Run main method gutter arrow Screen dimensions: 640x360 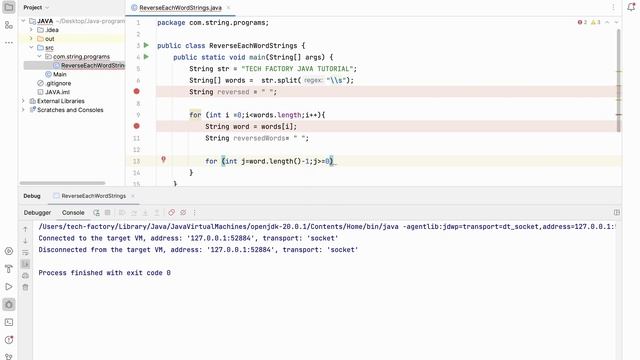pos(147,57)
